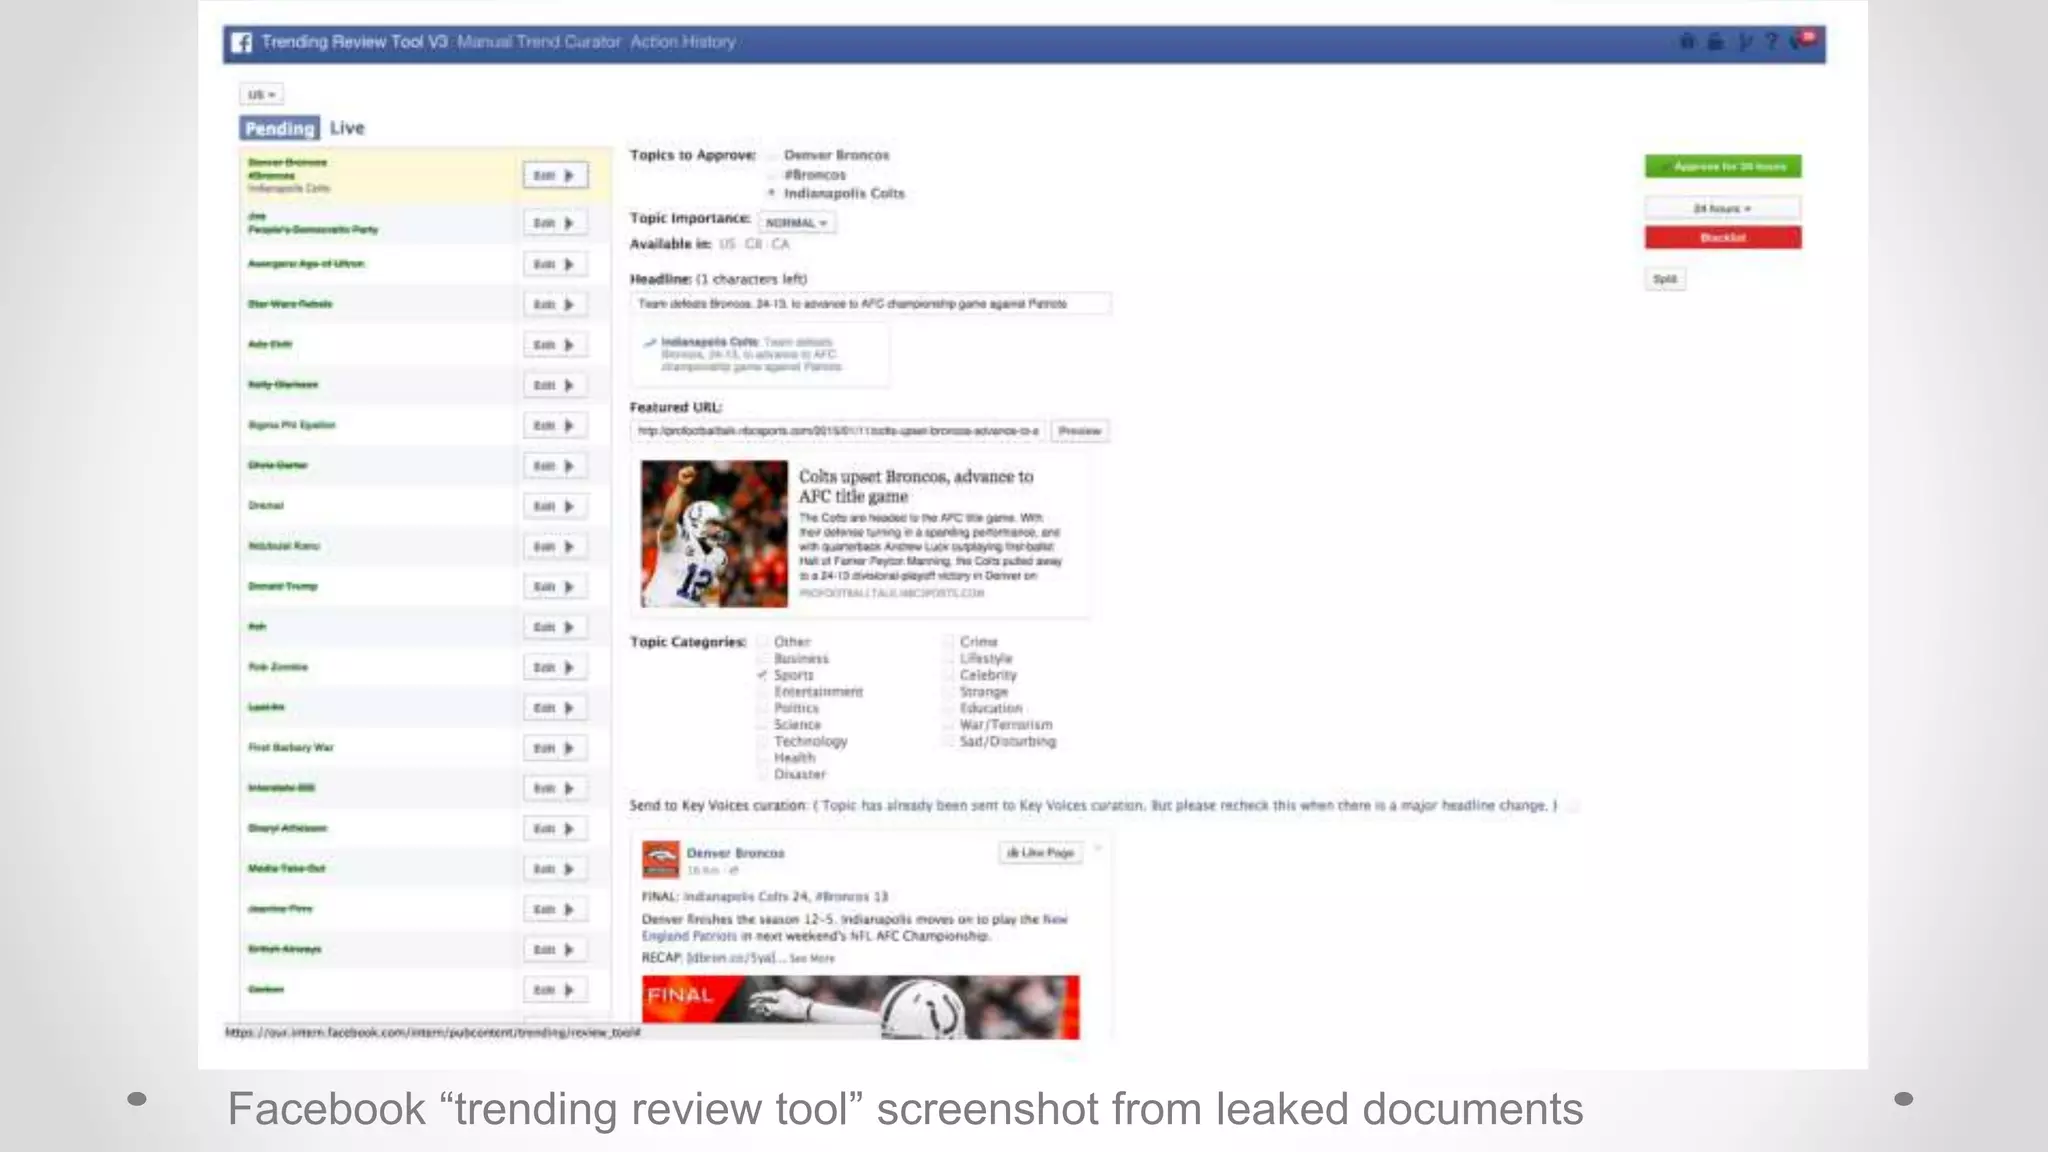Click Edit for First Barbary War row

tap(555, 748)
